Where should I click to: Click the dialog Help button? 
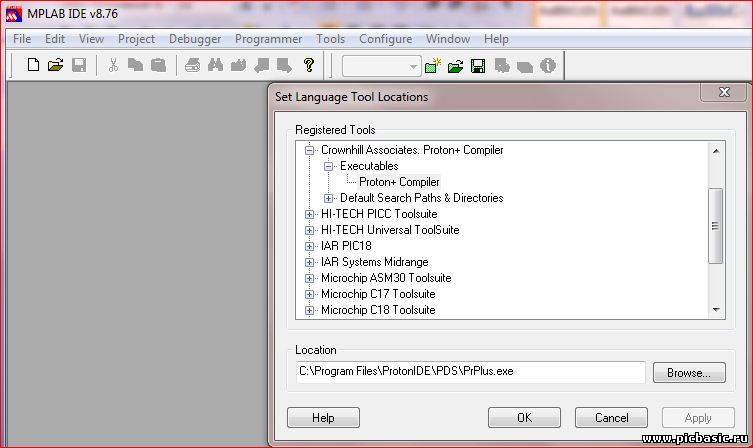(323, 418)
